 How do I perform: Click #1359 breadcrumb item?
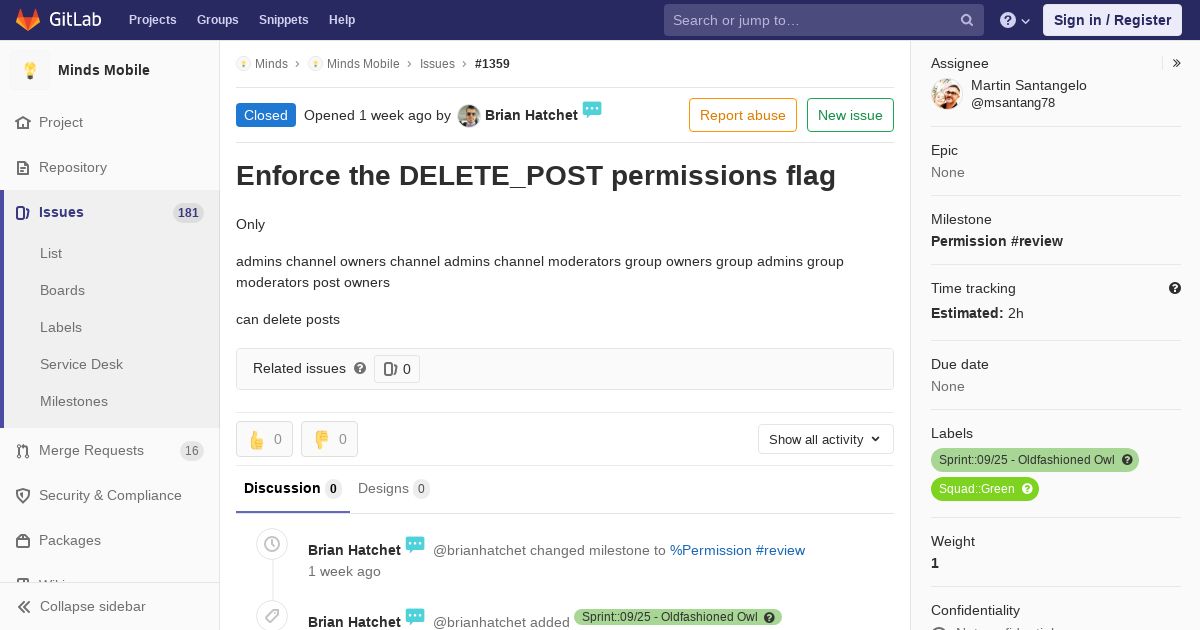click(492, 63)
